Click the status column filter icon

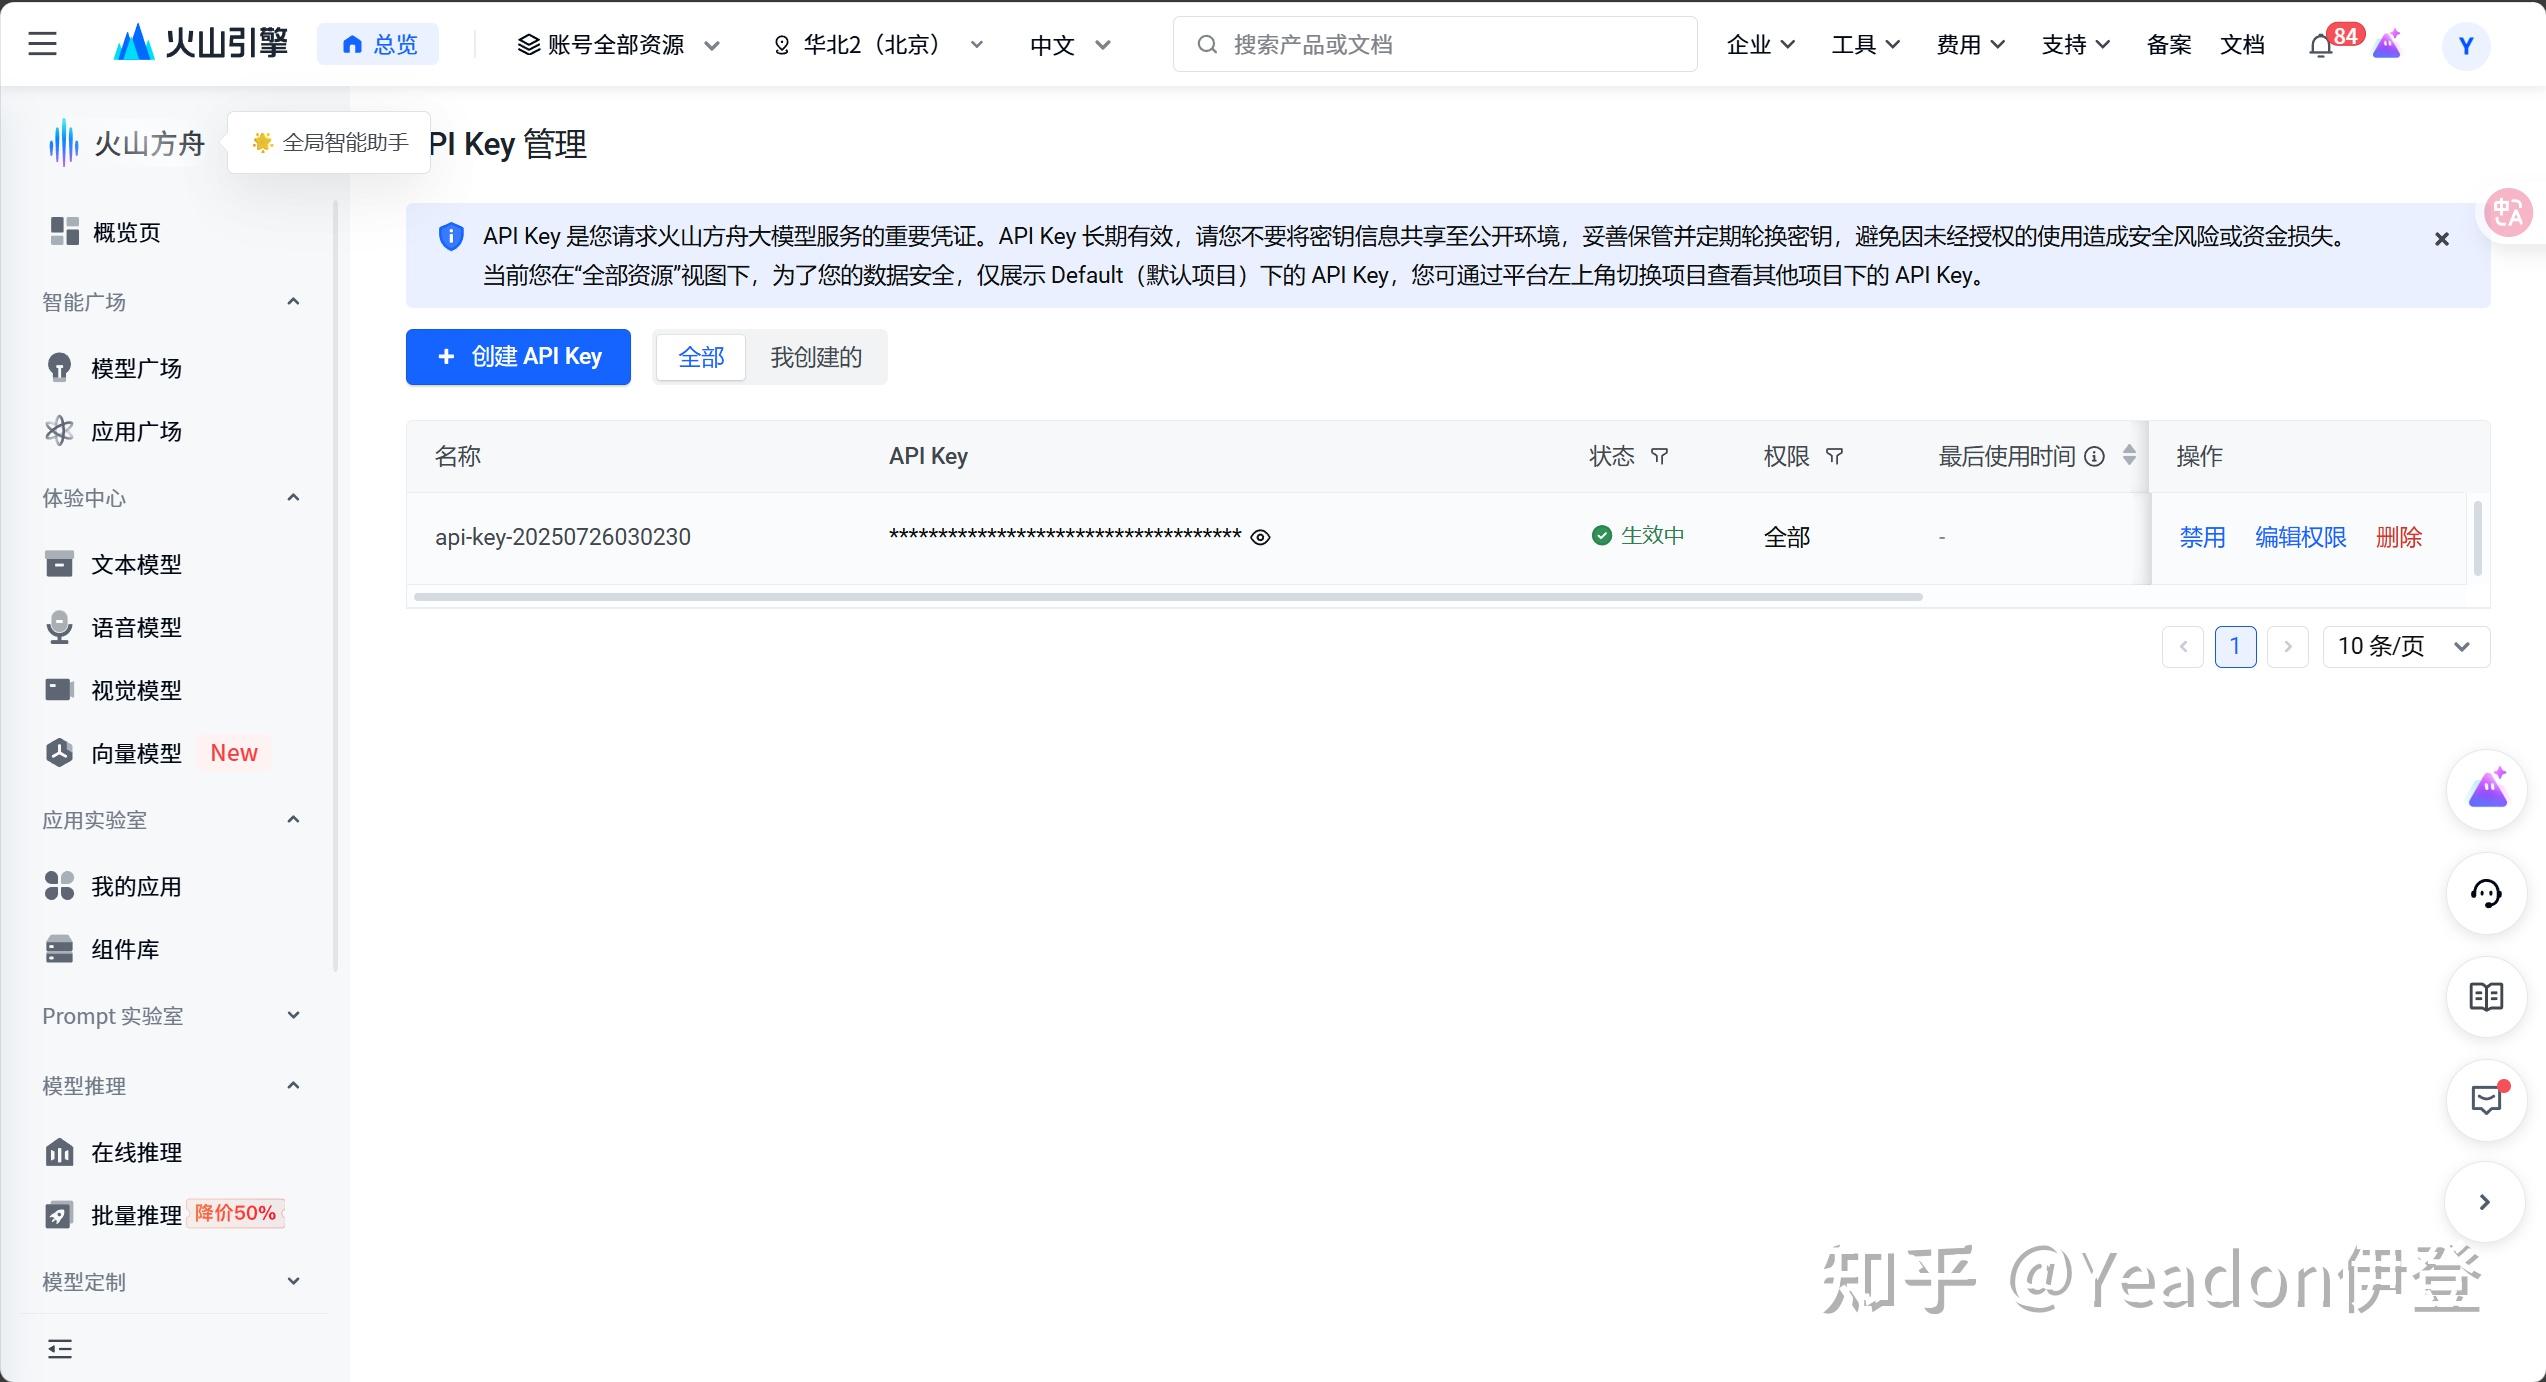pyautogui.click(x=1659, y=457)
